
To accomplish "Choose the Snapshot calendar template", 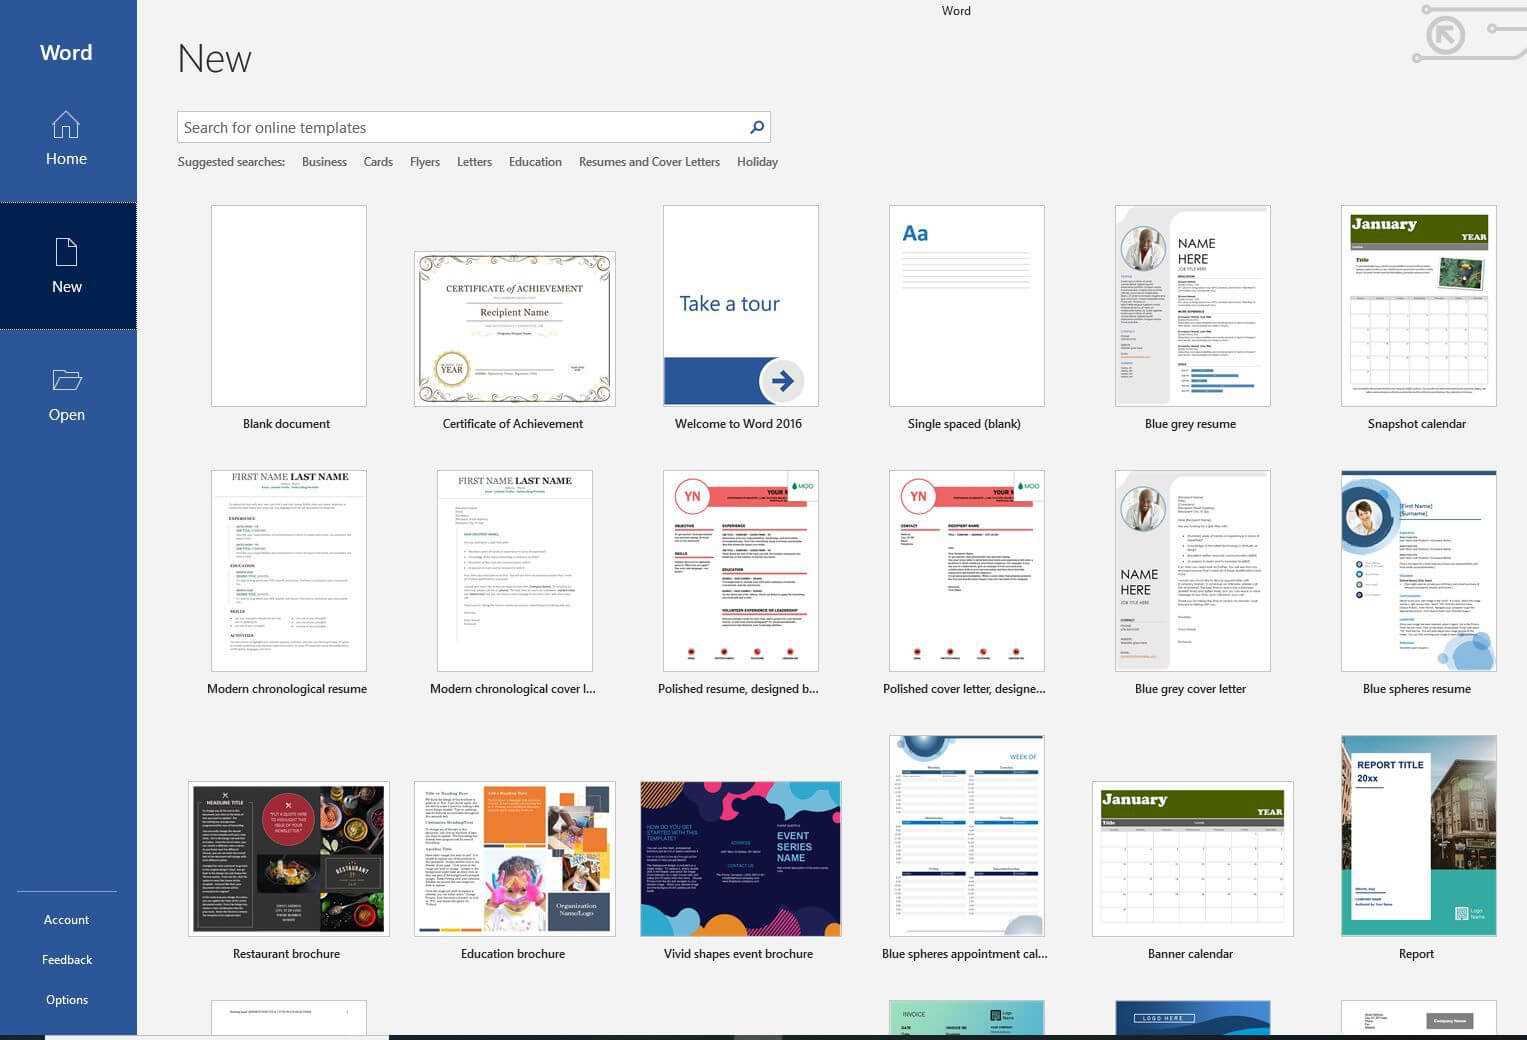I will [x=1418, y=306].
